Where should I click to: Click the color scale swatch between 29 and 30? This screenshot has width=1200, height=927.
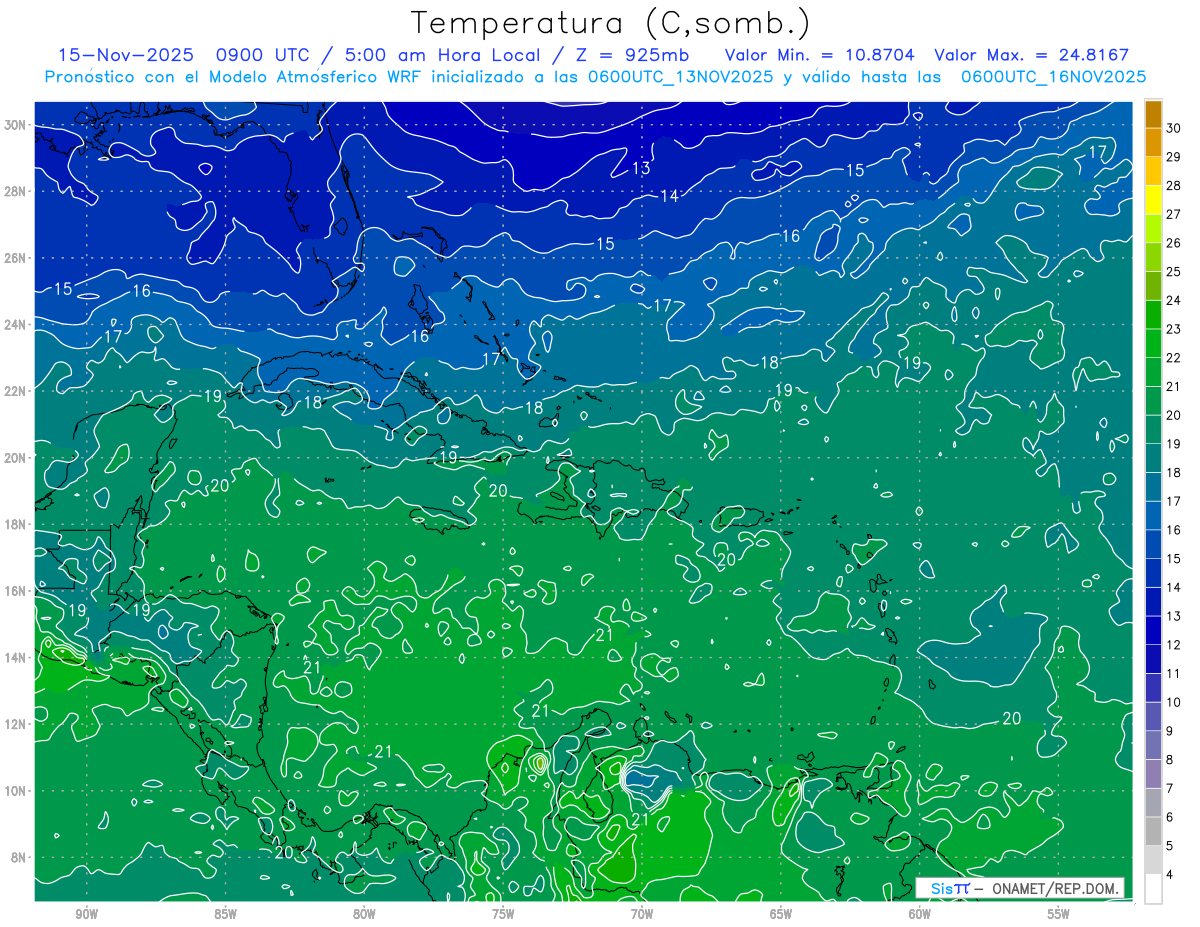tap(1153, 142)
